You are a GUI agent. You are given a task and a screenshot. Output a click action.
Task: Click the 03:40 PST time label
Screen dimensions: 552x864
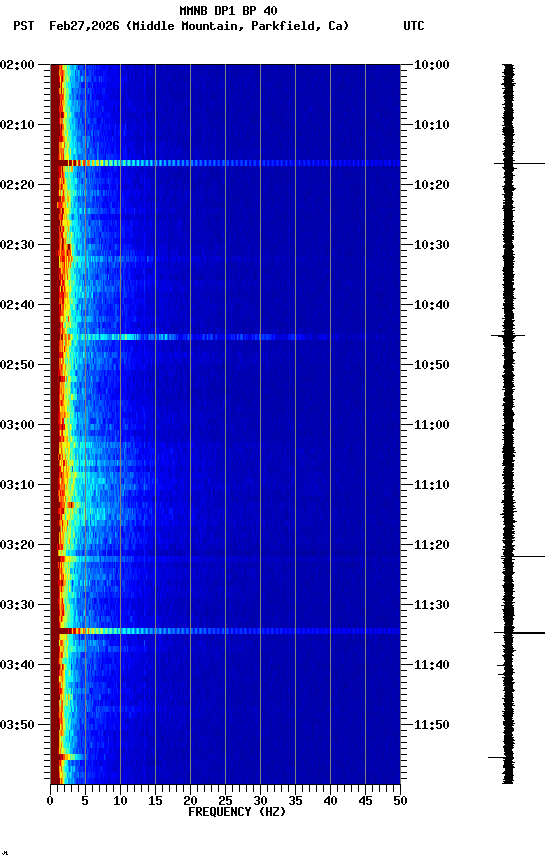click(x=17, y=665)
